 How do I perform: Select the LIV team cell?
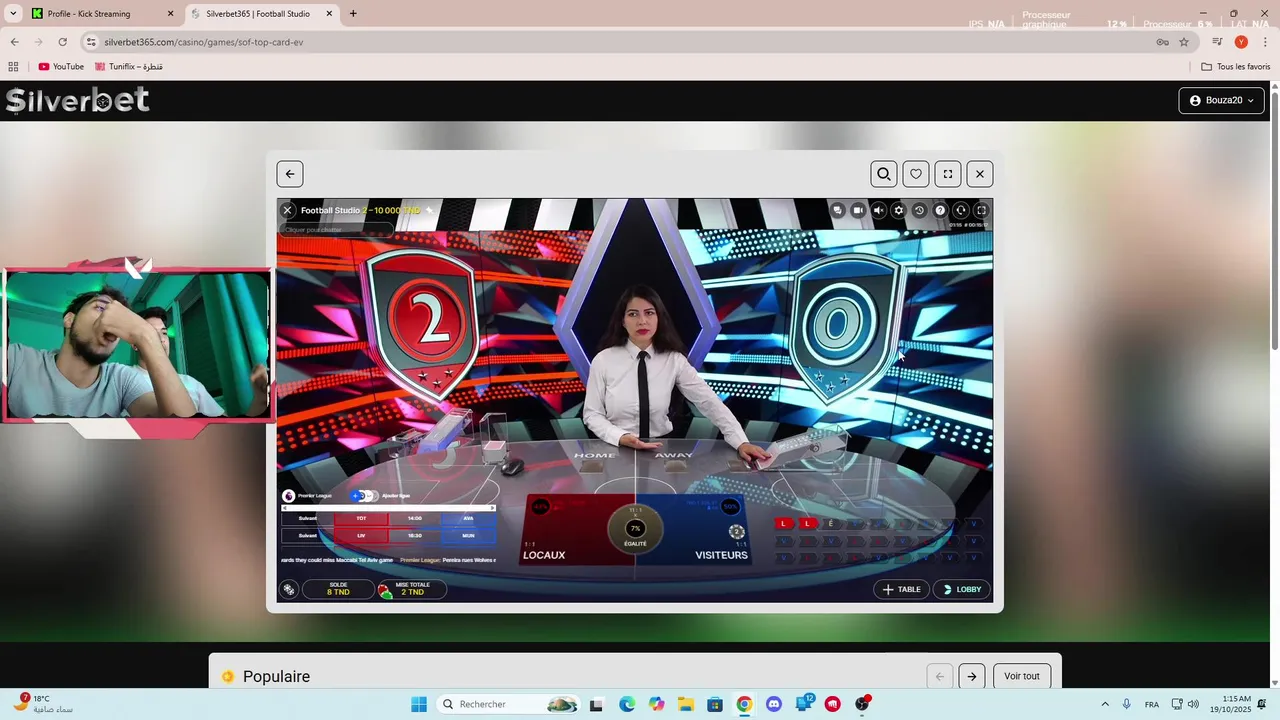[361, 535]
